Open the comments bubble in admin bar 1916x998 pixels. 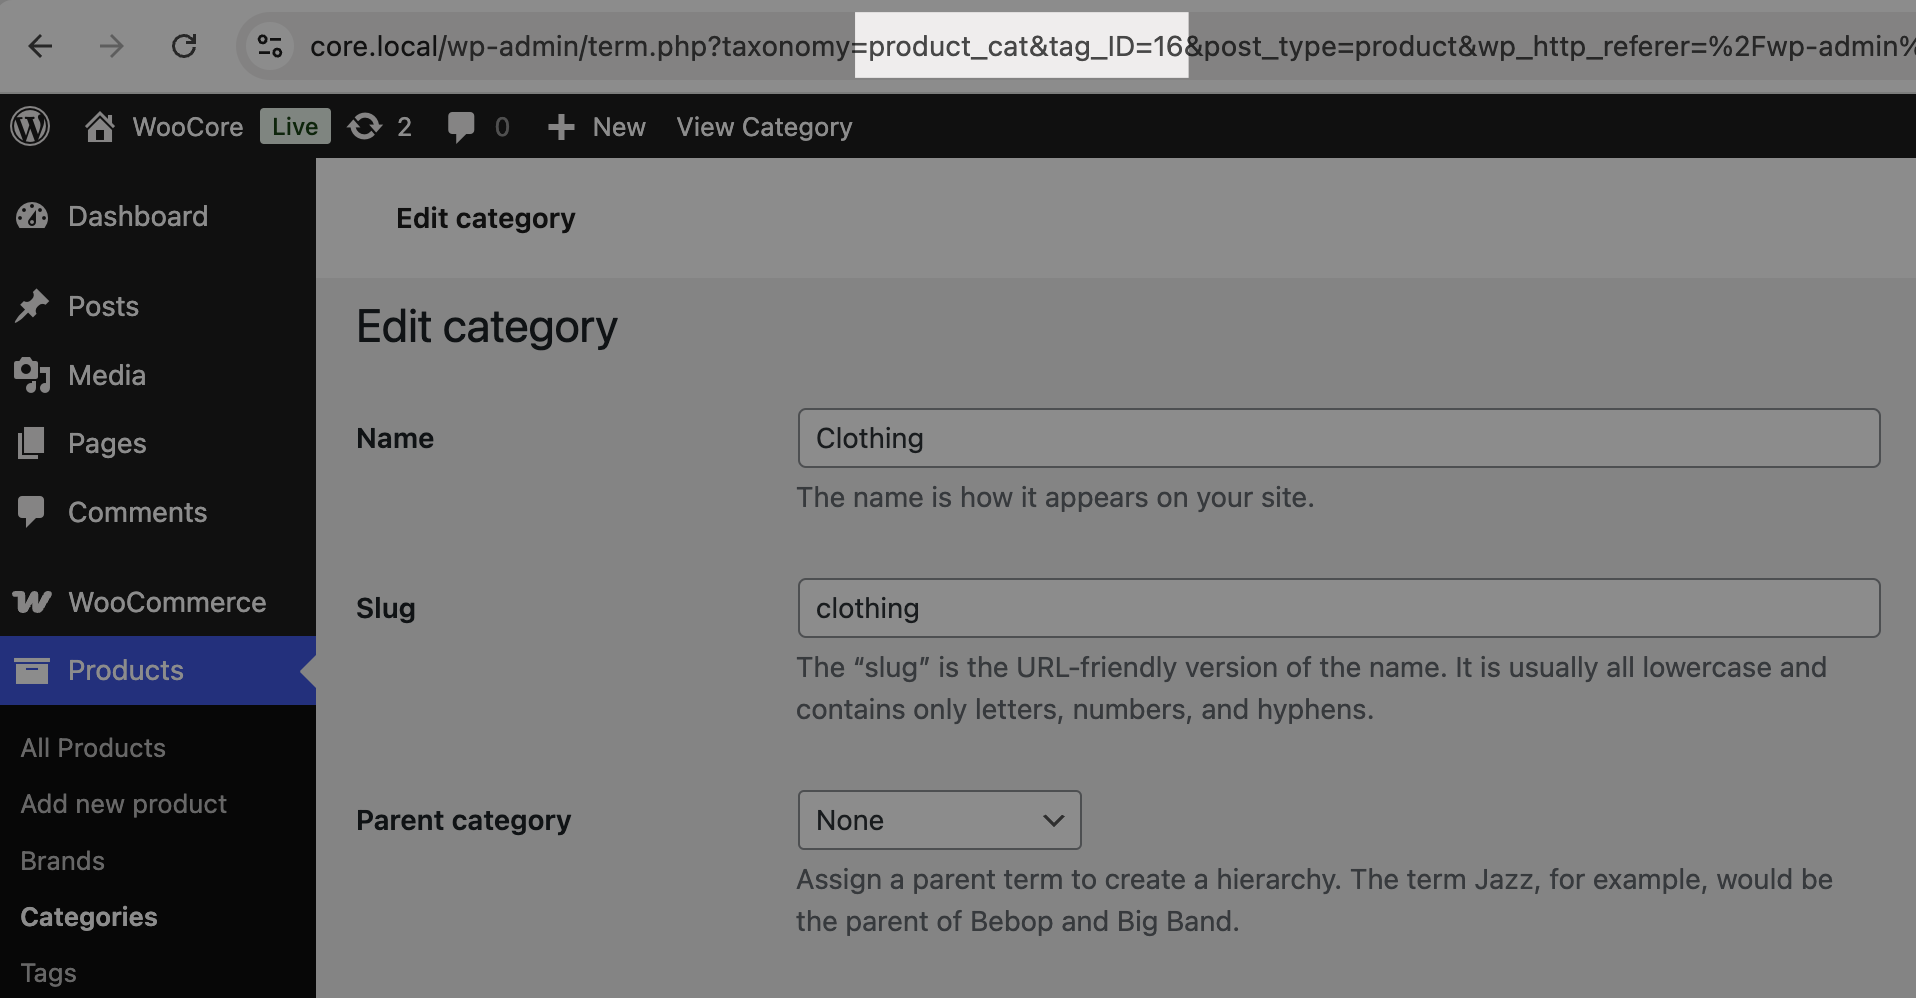(463, 126)
